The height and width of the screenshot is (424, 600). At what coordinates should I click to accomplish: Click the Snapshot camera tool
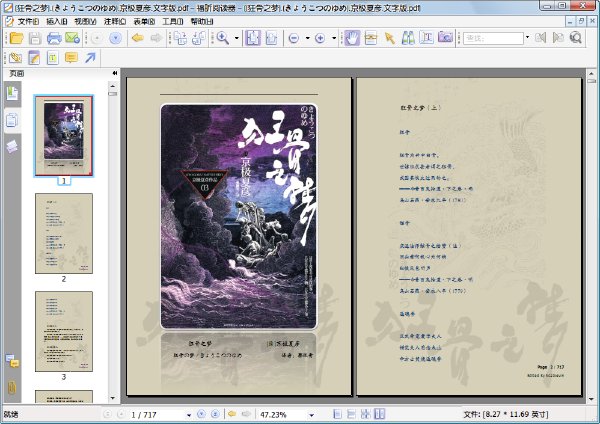click(x=445, y=38)
